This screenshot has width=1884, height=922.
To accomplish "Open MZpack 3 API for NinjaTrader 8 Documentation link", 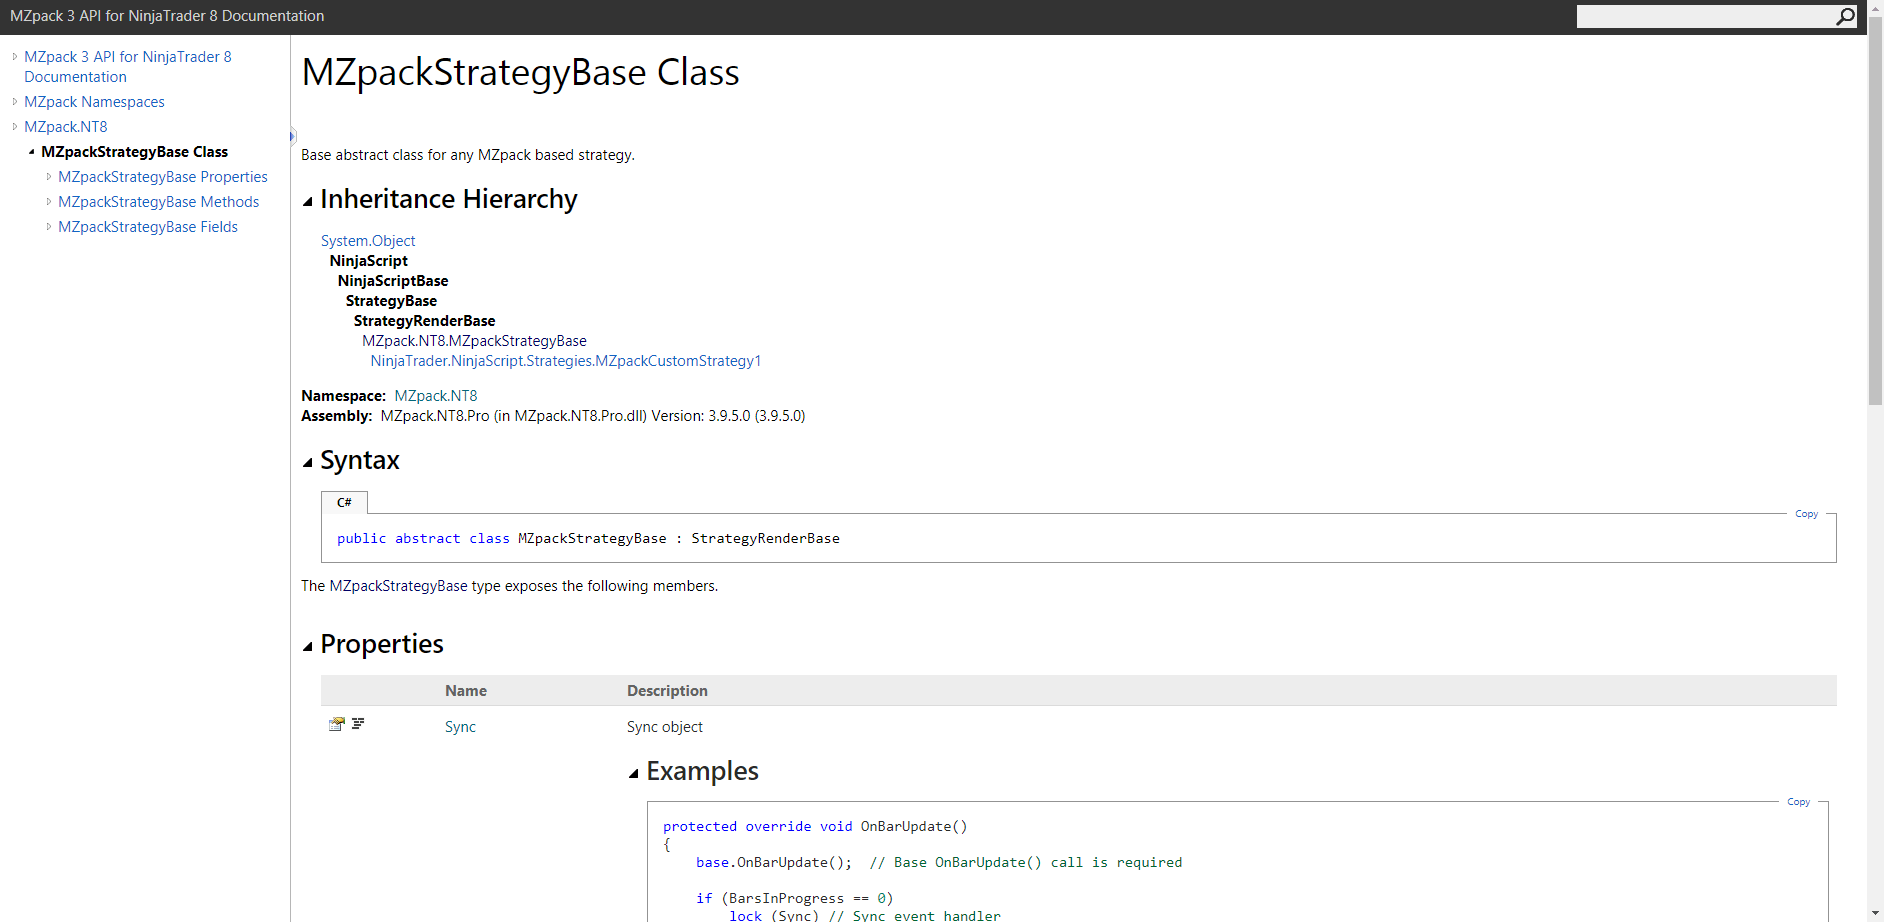I will 128,67.
